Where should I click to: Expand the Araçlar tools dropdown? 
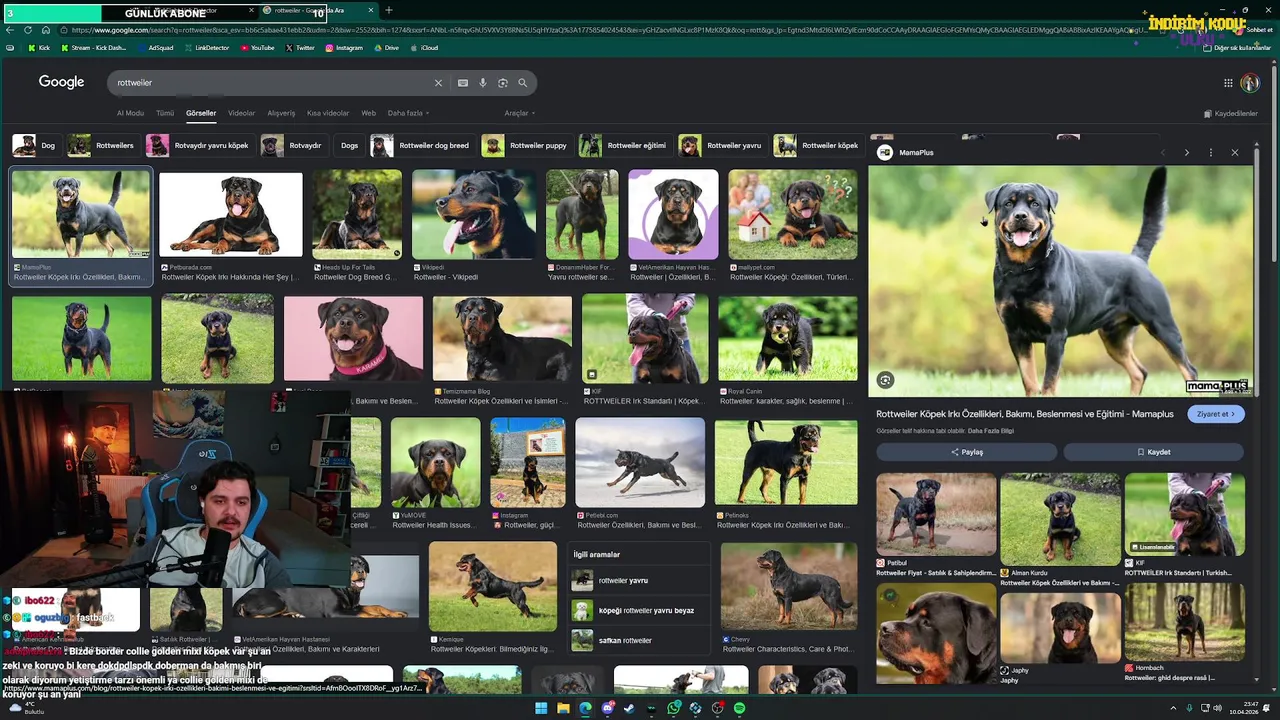519,113
